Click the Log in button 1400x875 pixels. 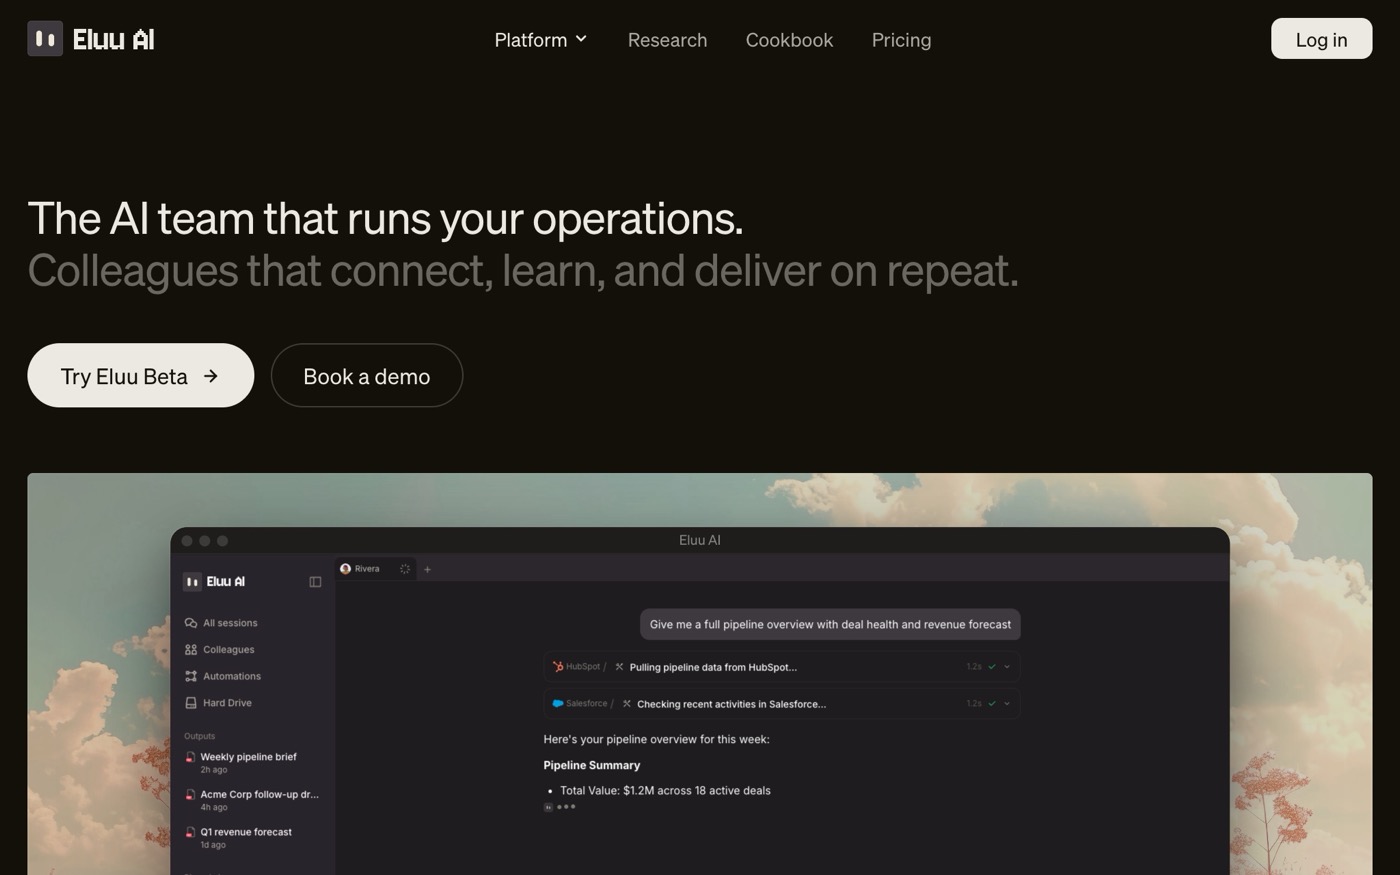tap(1321, 39)
